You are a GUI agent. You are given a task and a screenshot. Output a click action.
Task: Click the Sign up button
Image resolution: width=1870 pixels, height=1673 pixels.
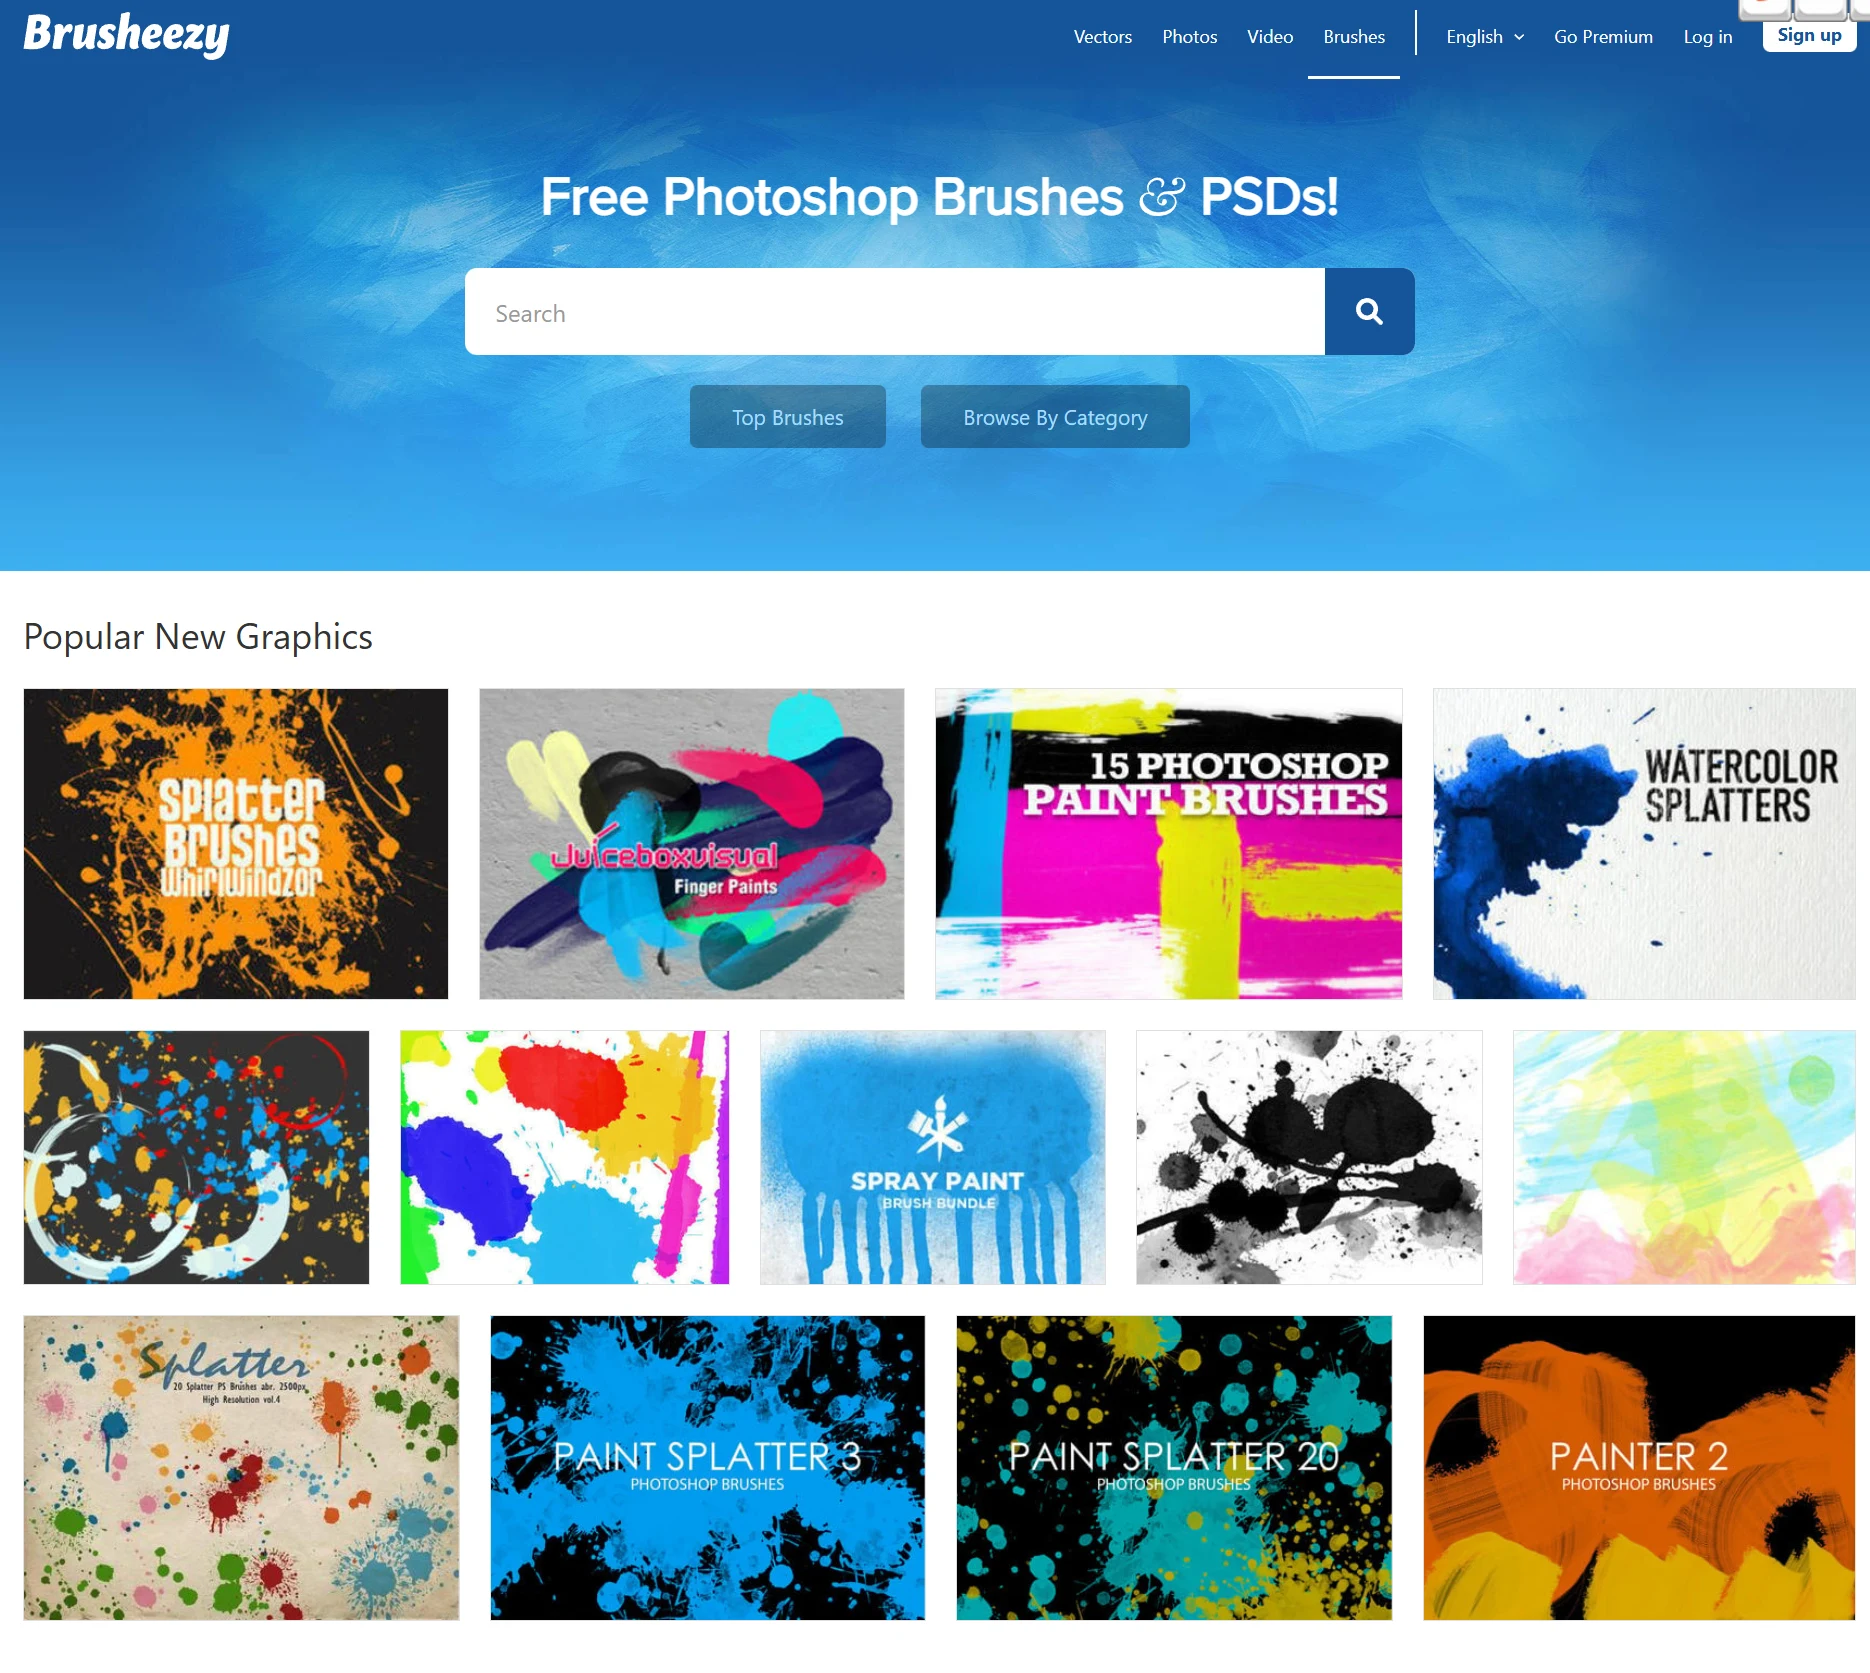1809,35
